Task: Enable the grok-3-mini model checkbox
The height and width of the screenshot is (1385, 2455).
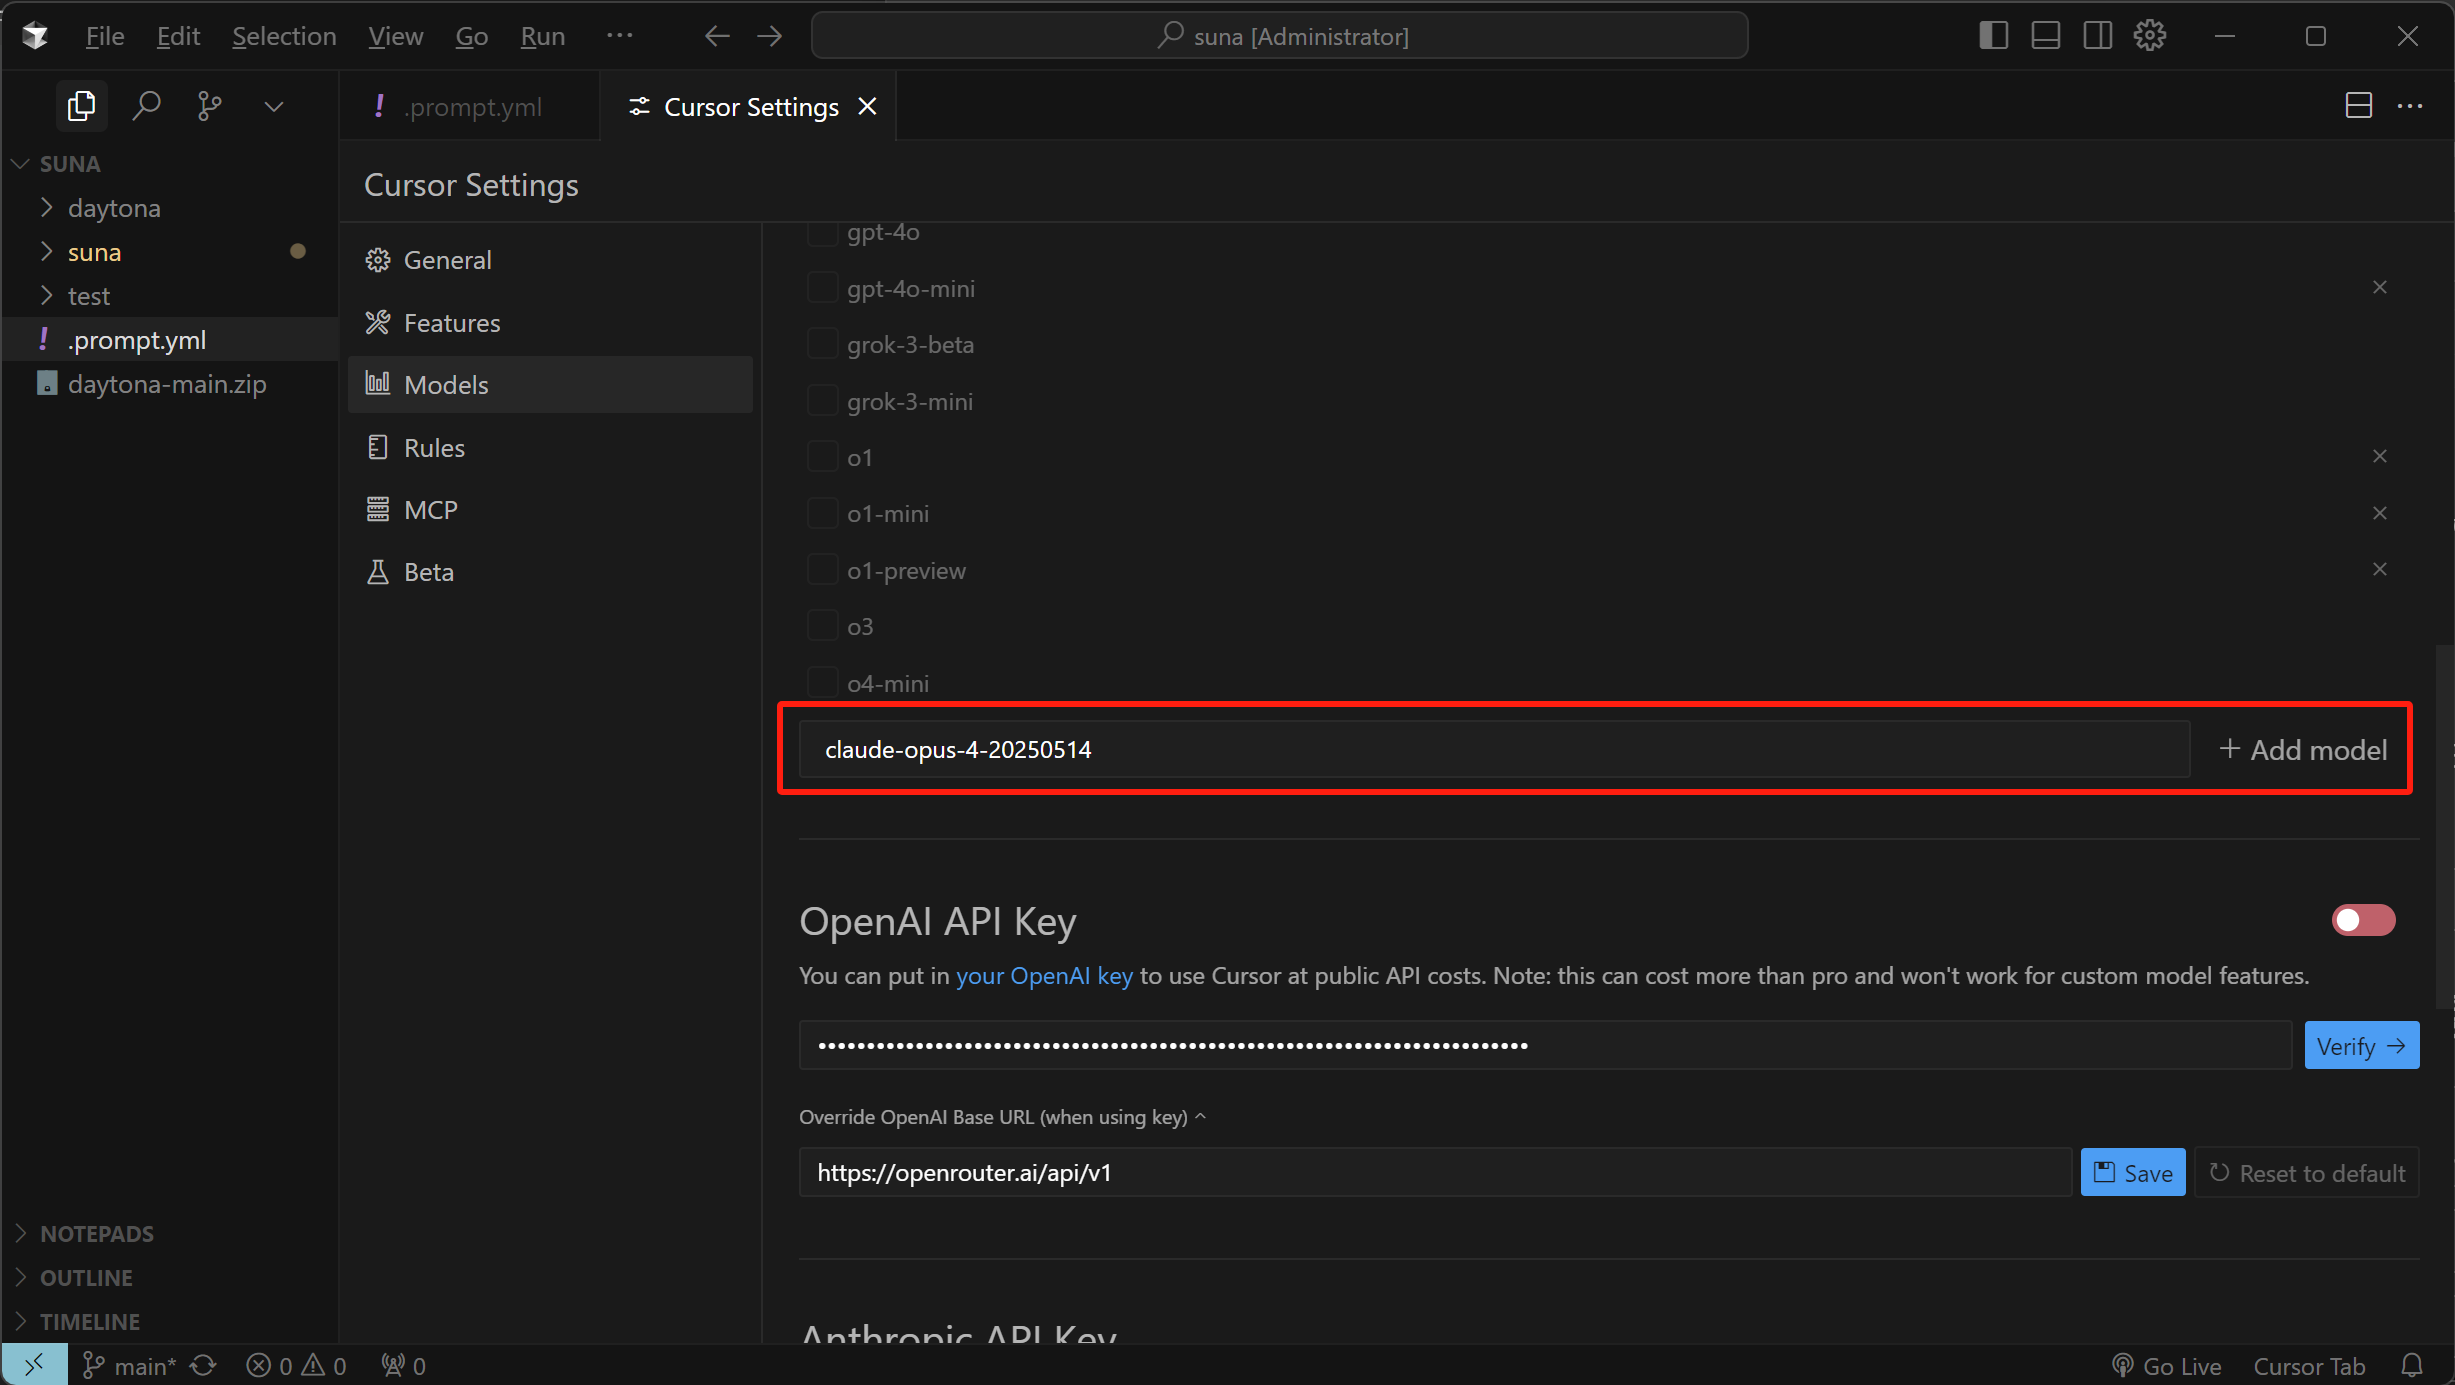Action: (x=821, y=401)
